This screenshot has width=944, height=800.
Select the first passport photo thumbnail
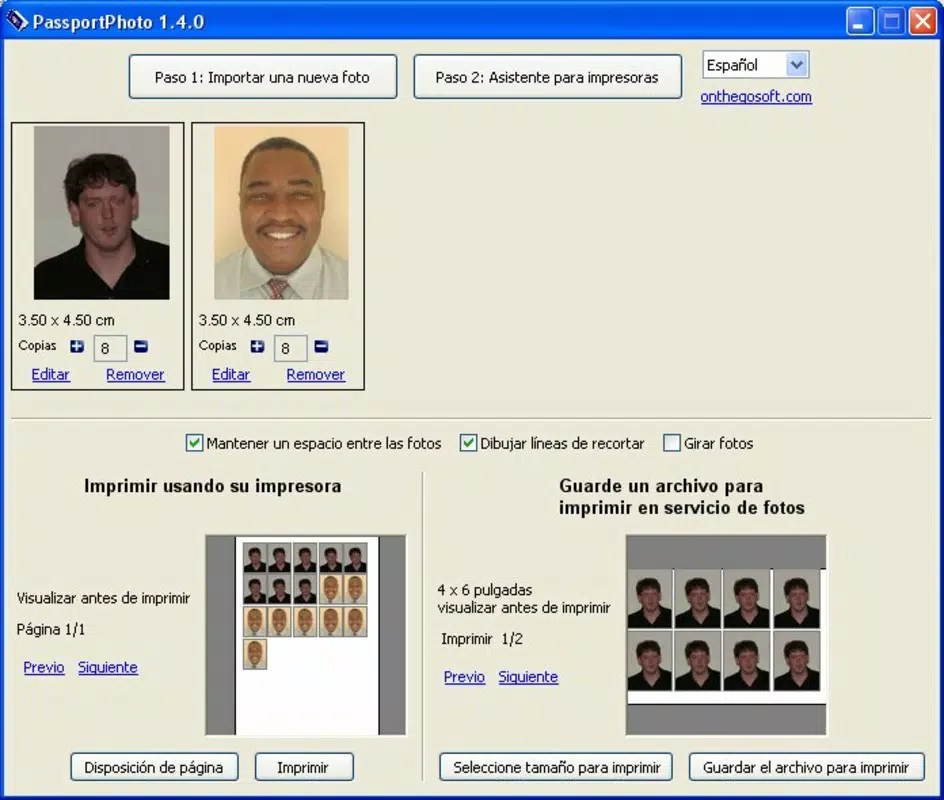(x=102, y=212)
